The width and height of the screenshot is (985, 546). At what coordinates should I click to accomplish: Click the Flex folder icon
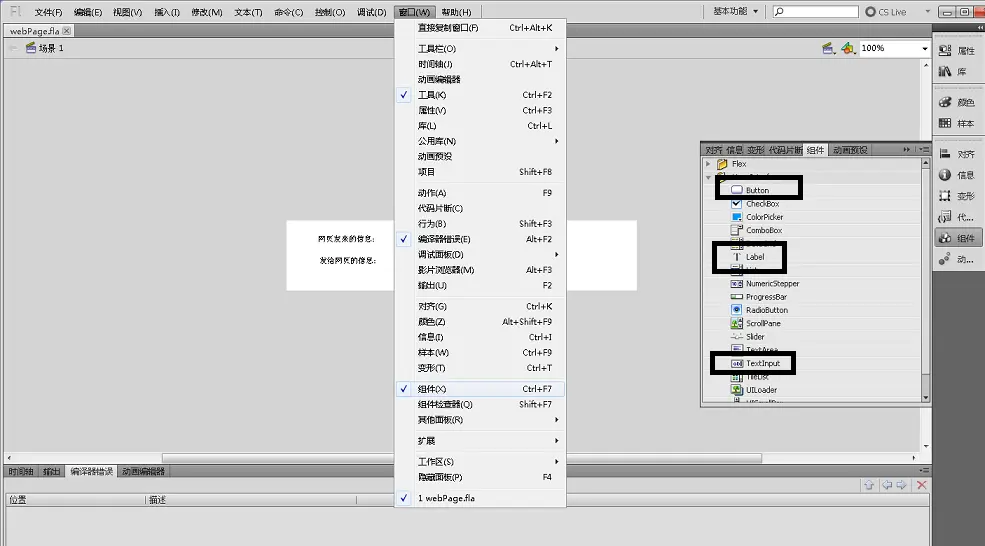click(722, 164)
